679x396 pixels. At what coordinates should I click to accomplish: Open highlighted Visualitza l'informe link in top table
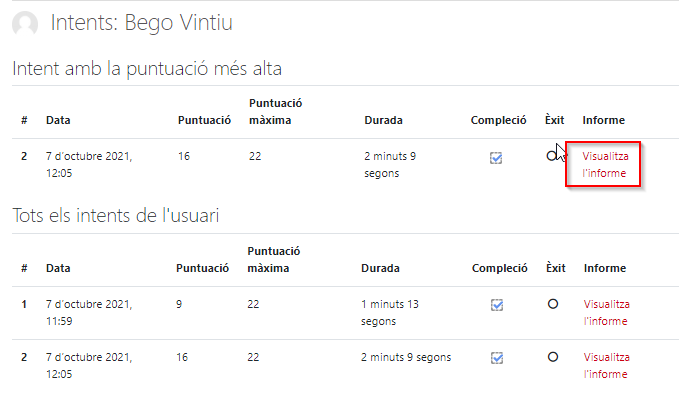click(605, 165)
